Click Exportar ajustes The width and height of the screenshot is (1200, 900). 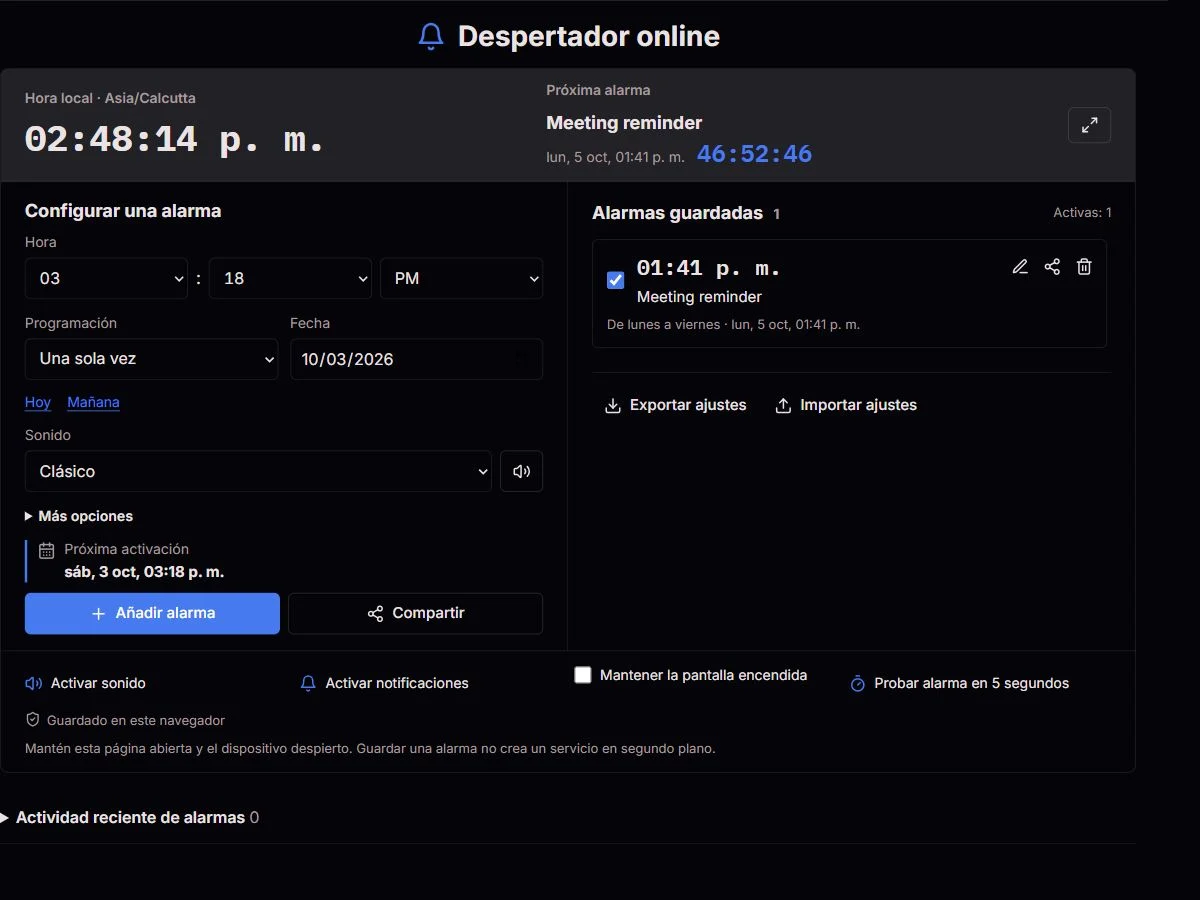(x=676, y=405)
